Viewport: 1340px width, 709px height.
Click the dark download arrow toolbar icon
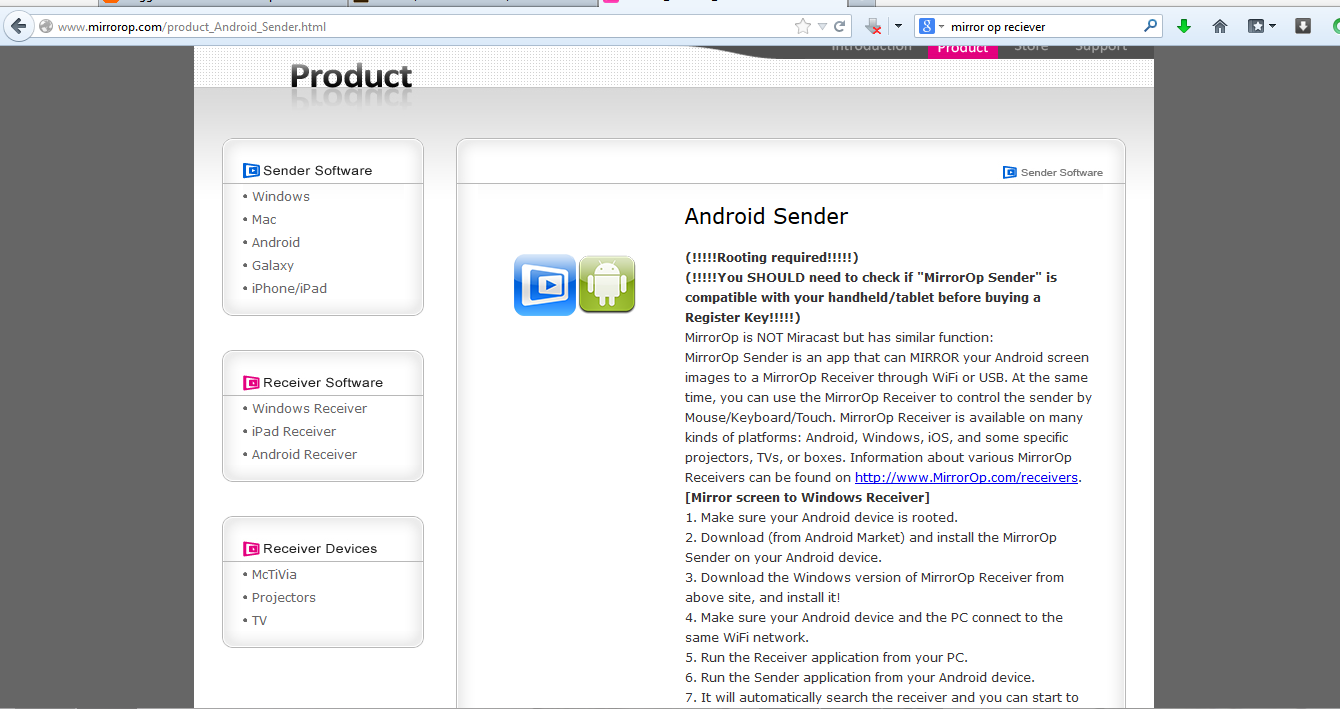pyautogui.click(x=1303, y=27)
